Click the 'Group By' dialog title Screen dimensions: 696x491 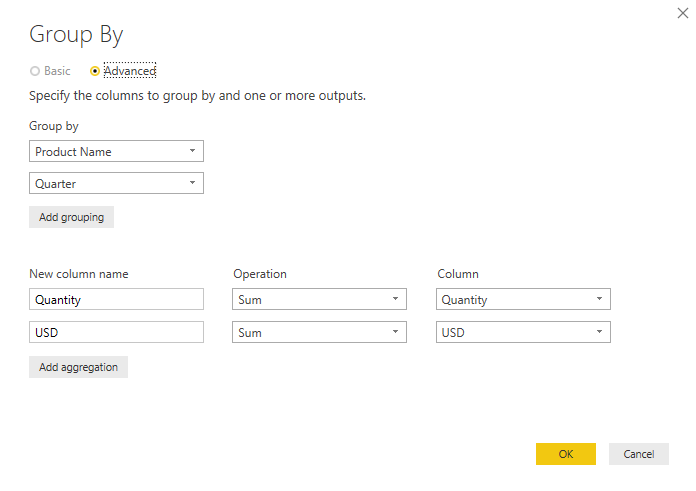[x=76, y=34]
